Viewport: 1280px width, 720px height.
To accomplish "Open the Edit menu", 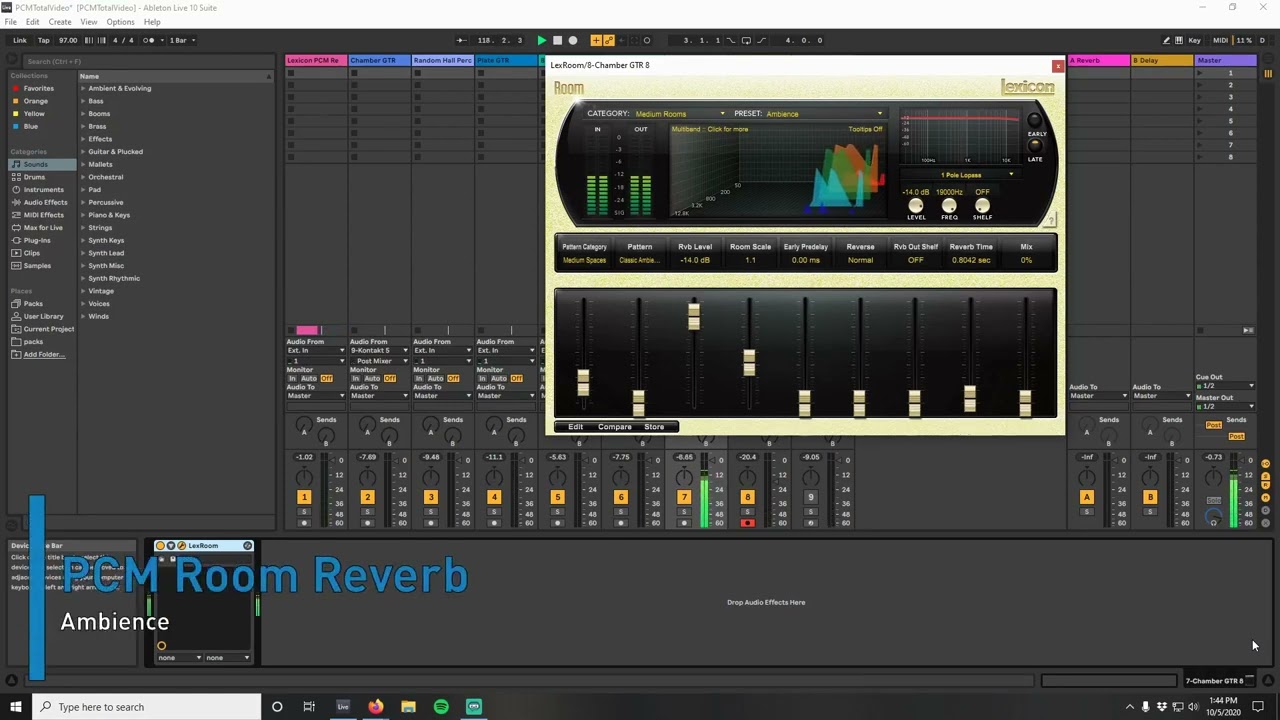I will click(33, 22).
